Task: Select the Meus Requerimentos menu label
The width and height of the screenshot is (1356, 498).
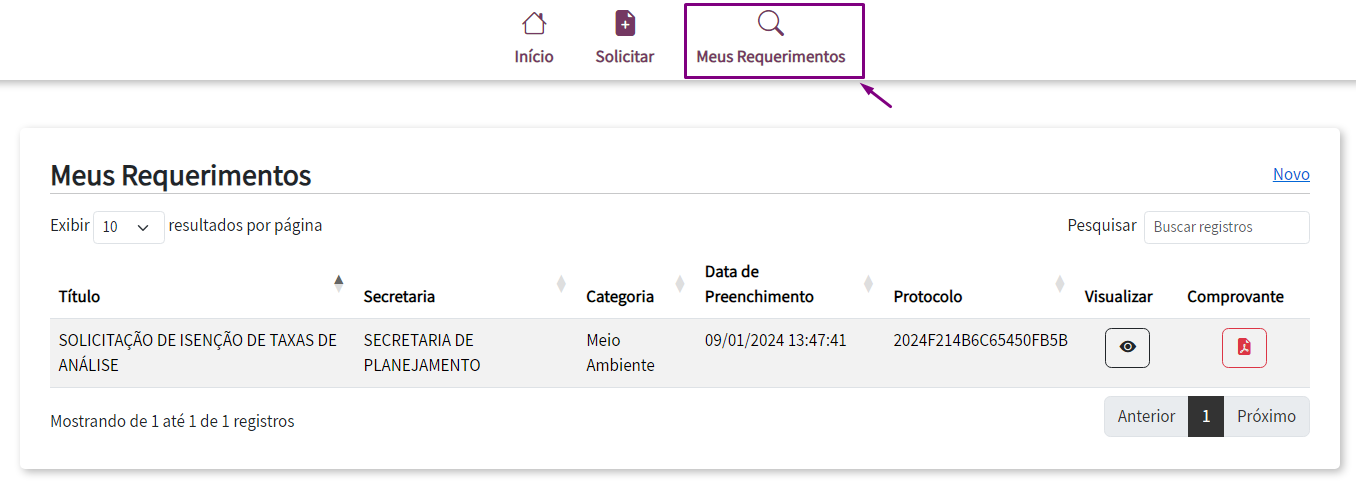Action: click(x=771, y=57)
